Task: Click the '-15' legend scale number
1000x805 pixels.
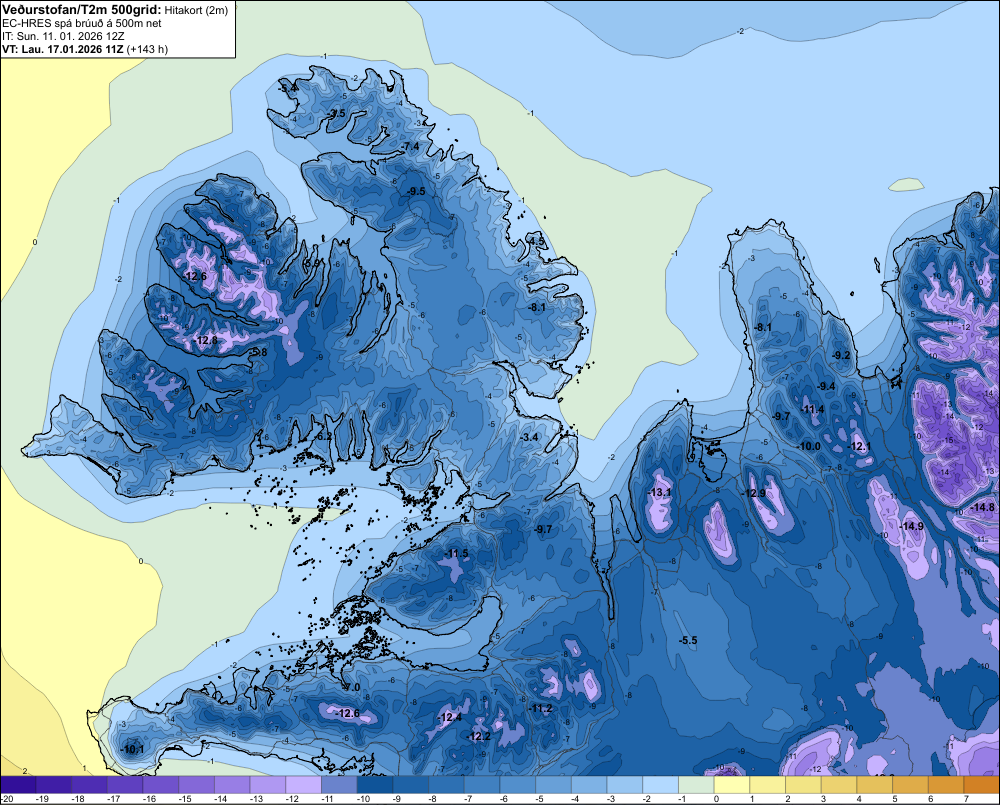Action: (x=186, y=799)
